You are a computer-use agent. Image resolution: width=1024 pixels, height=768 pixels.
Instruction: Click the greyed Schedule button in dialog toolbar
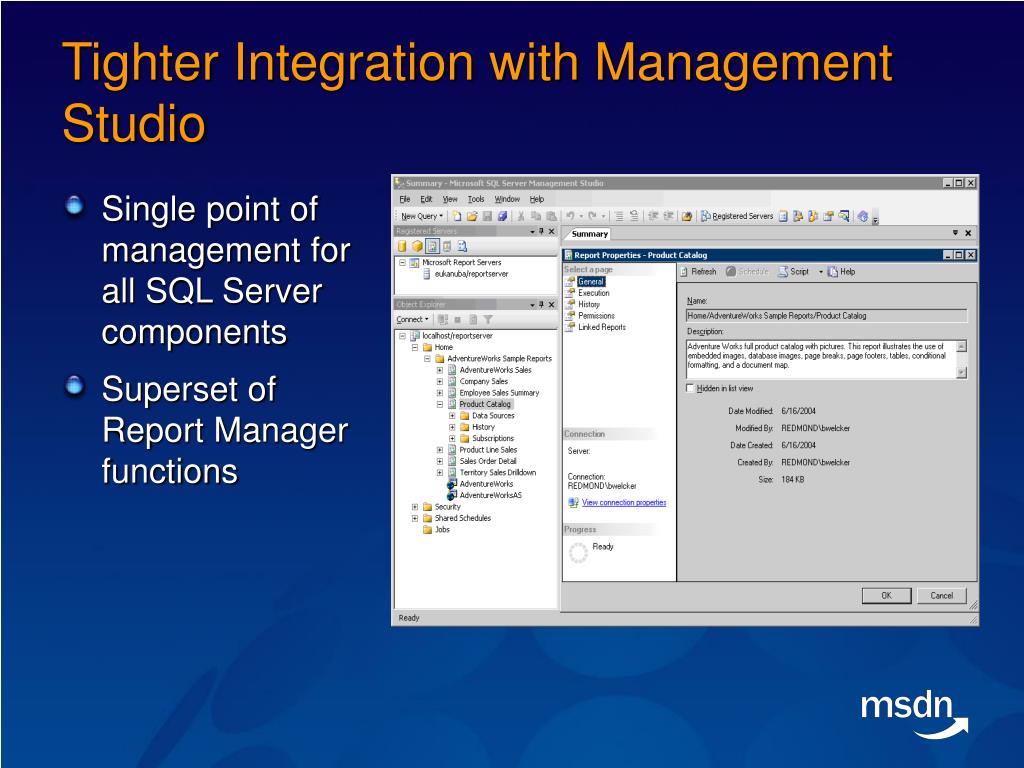click(747, 272)
